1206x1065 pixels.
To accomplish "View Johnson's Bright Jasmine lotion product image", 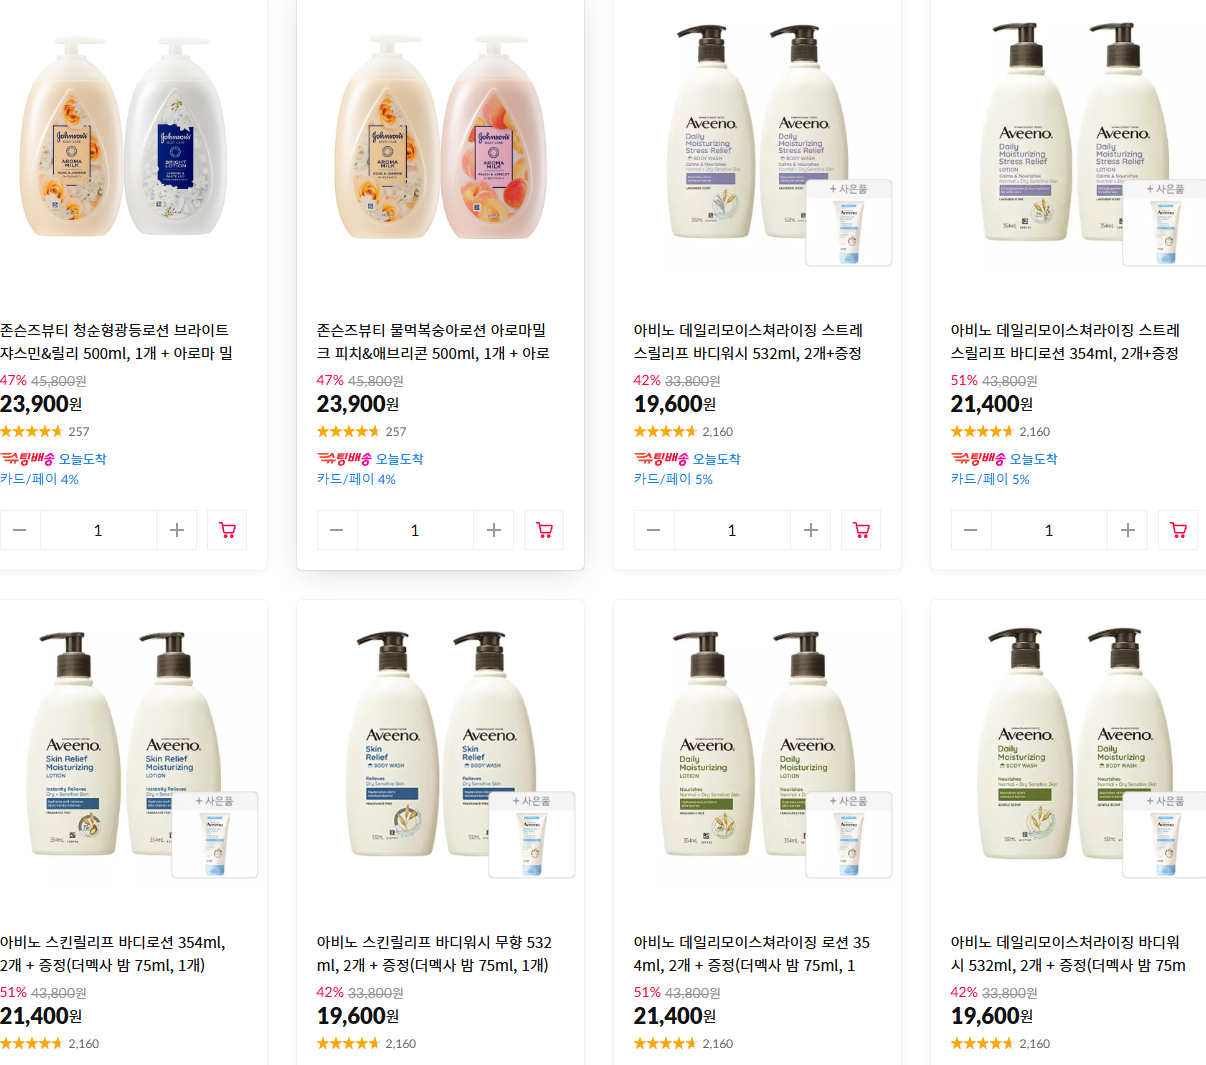I will tap(123, 135).
